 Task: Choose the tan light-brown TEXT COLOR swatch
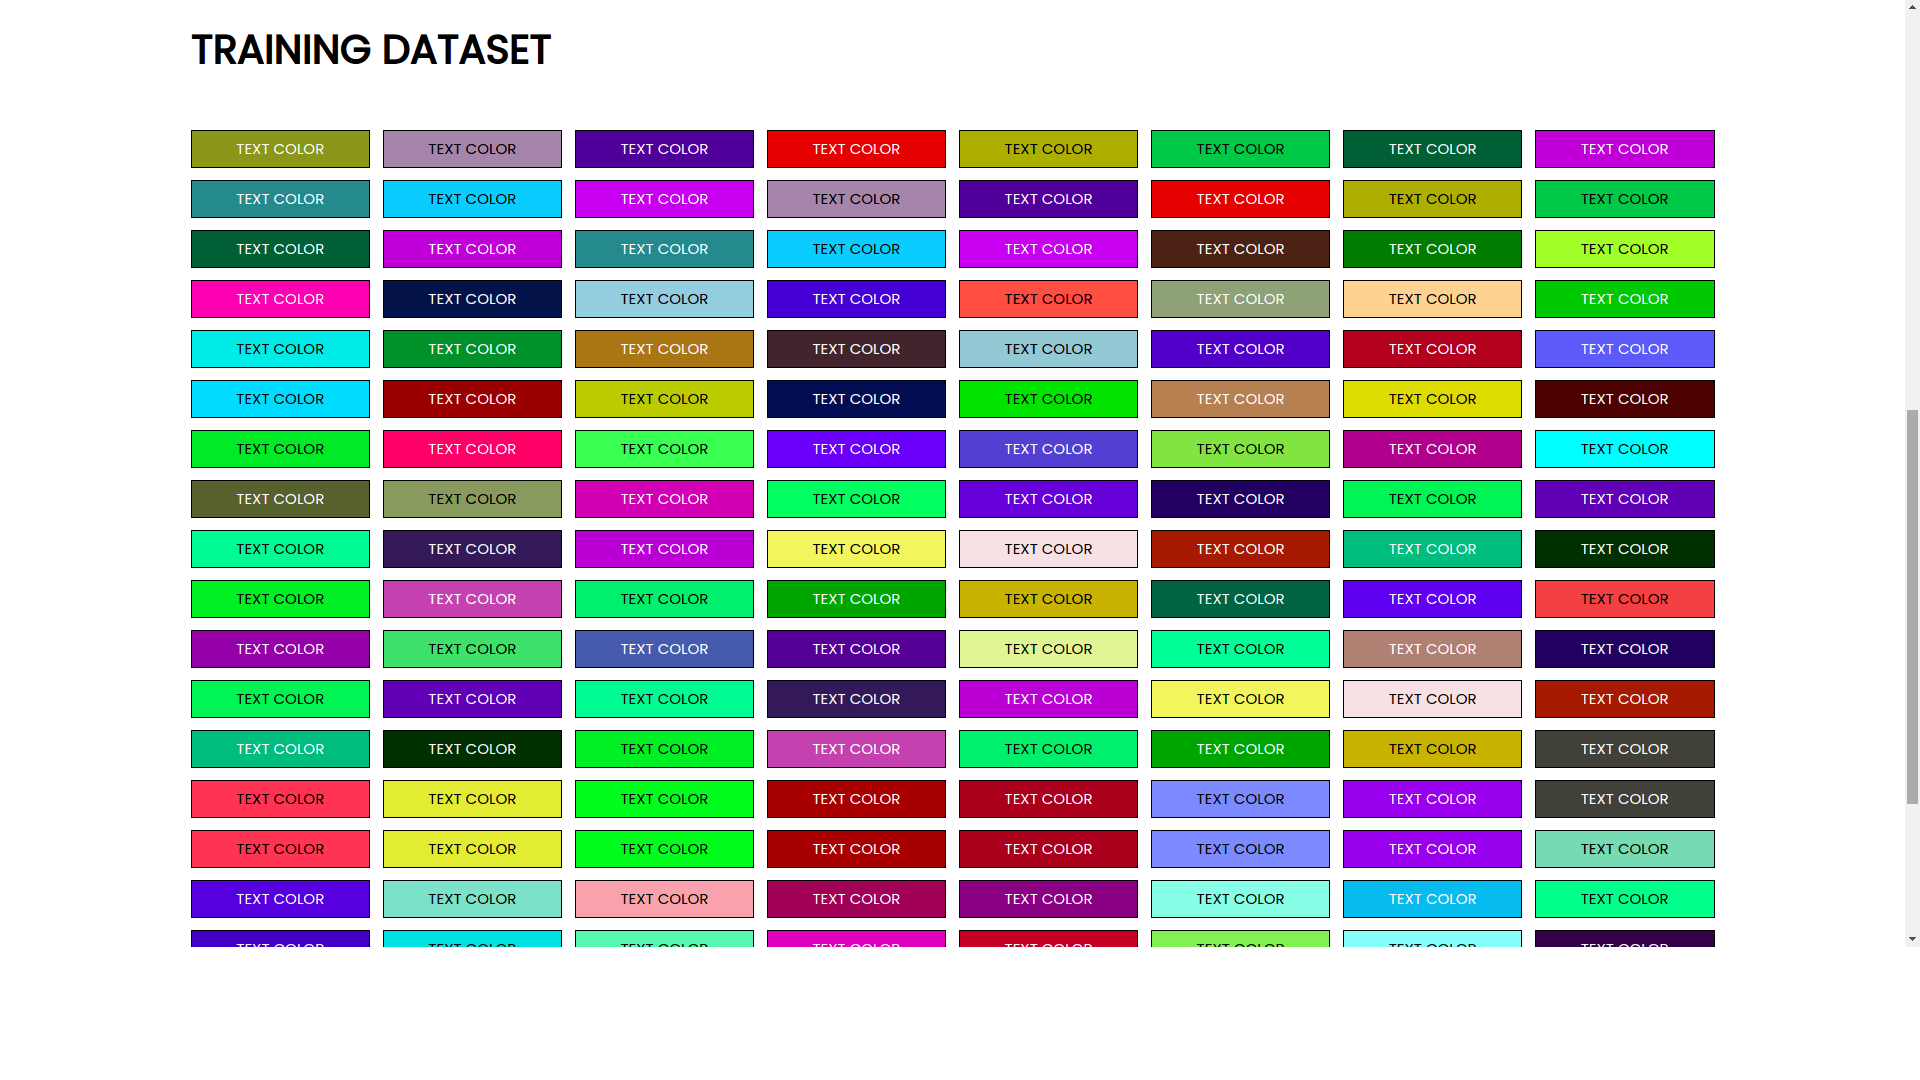pos(1240,399)
